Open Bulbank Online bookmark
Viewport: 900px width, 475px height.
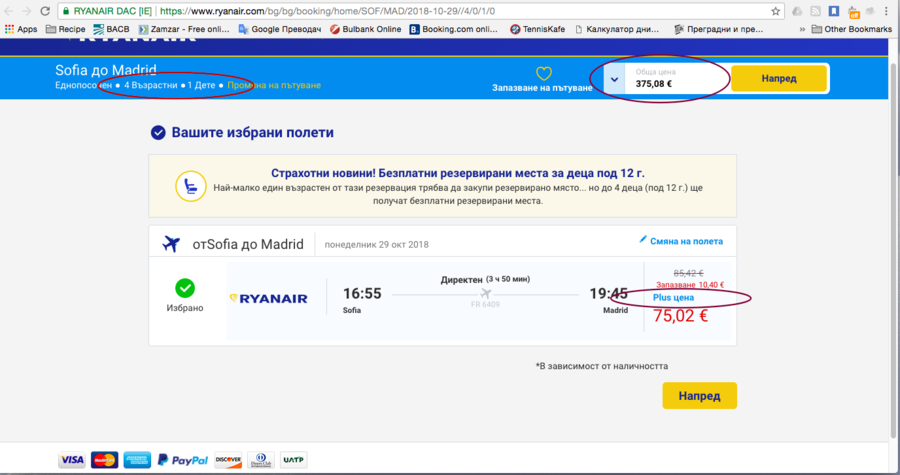[365, 29]
